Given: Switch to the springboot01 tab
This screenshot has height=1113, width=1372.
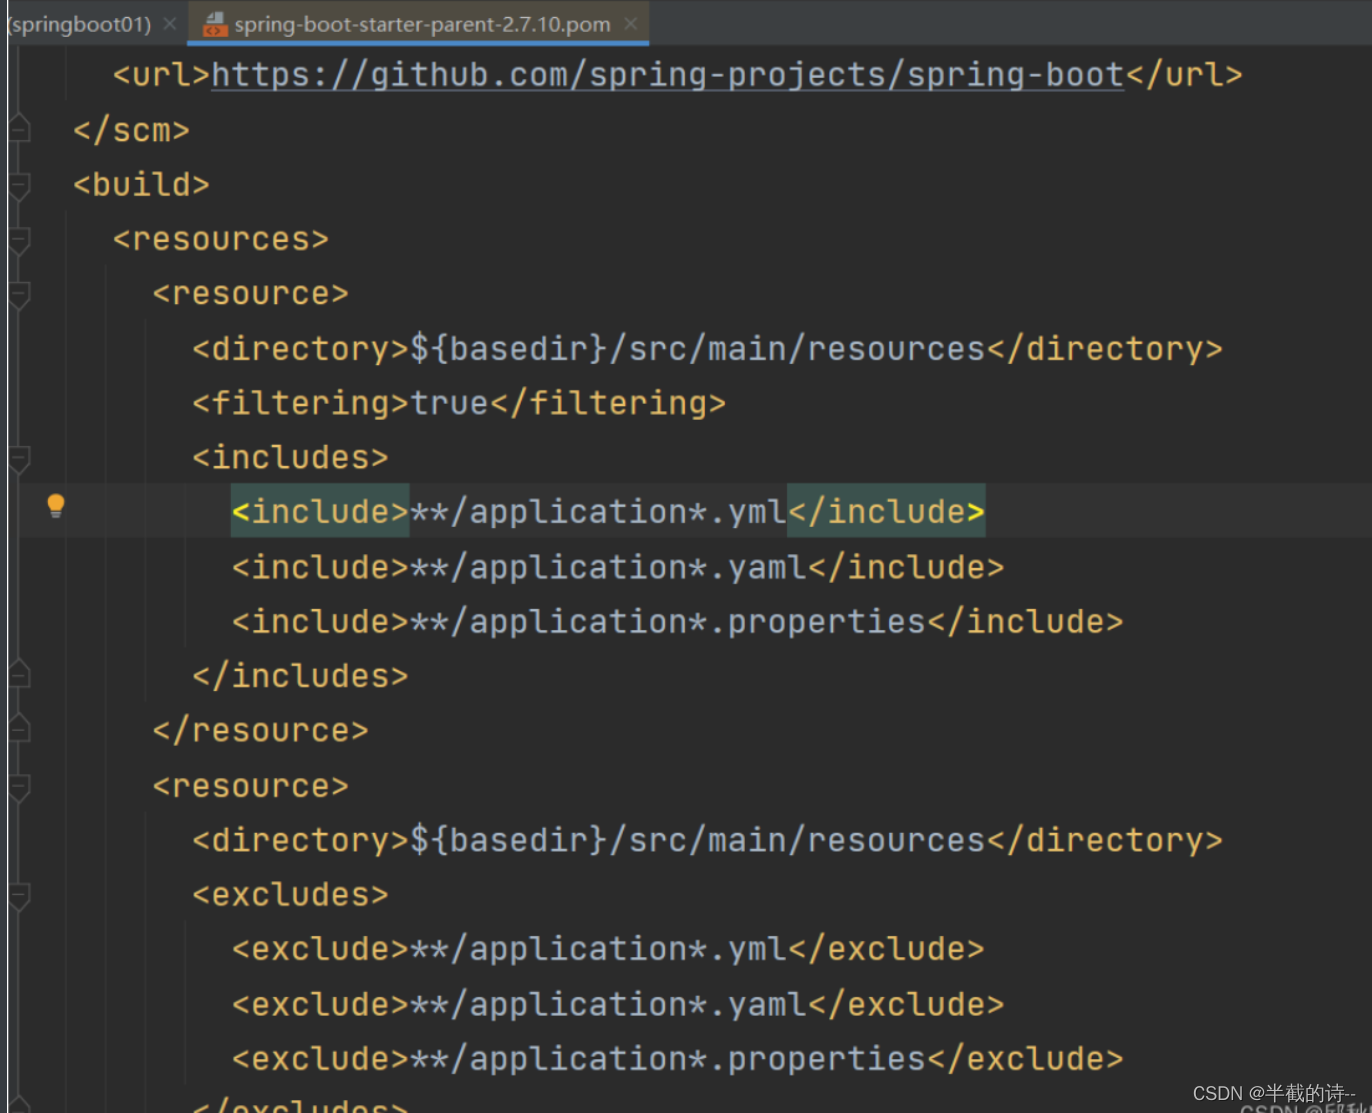Looking at the screenshot, I should pyautogui.click(x=80, y=23).
